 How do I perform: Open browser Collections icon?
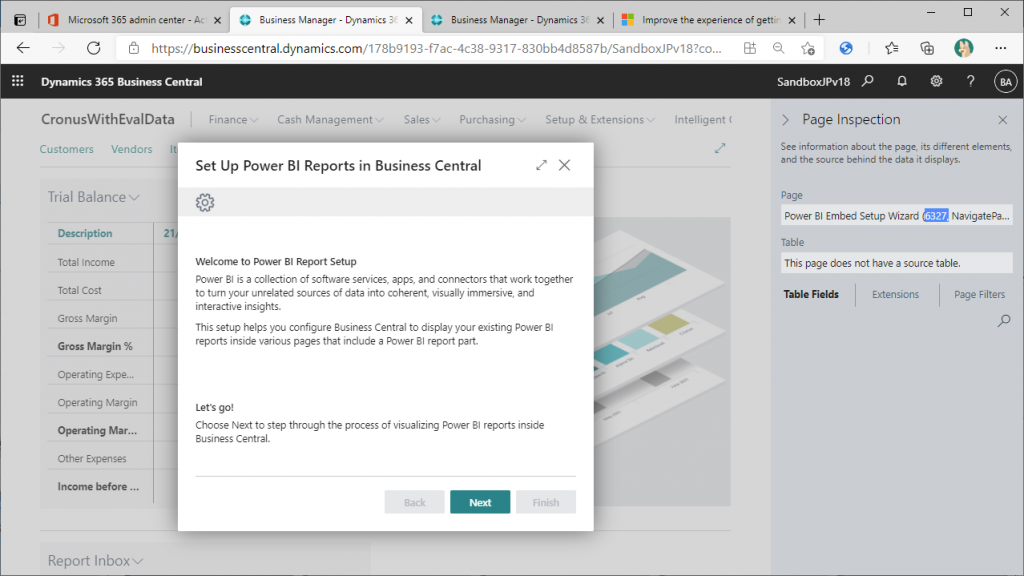927,48
